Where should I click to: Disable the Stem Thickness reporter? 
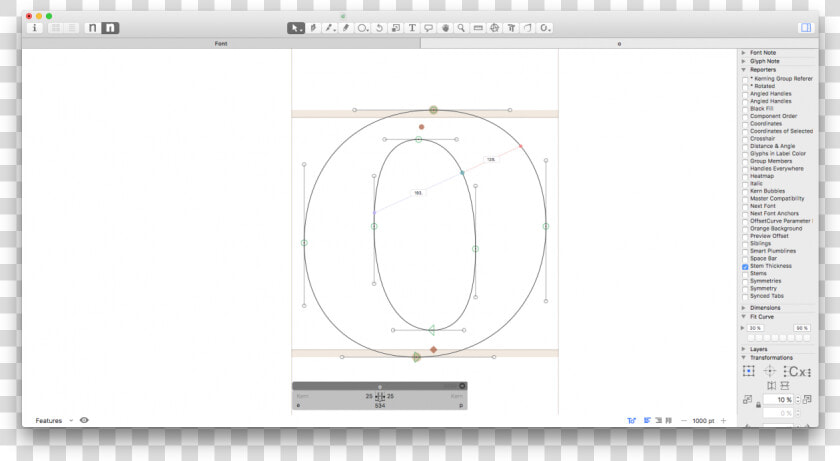[745, 267]
